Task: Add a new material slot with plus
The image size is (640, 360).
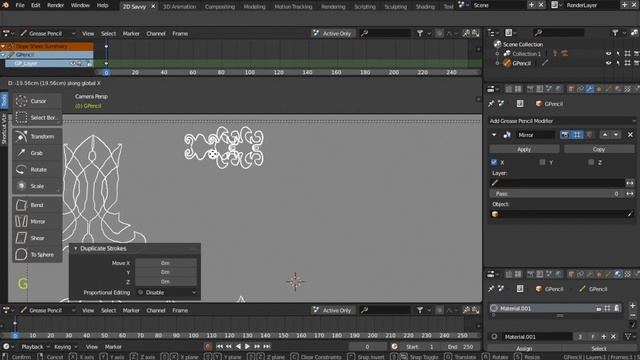Action: coord(632,306)
